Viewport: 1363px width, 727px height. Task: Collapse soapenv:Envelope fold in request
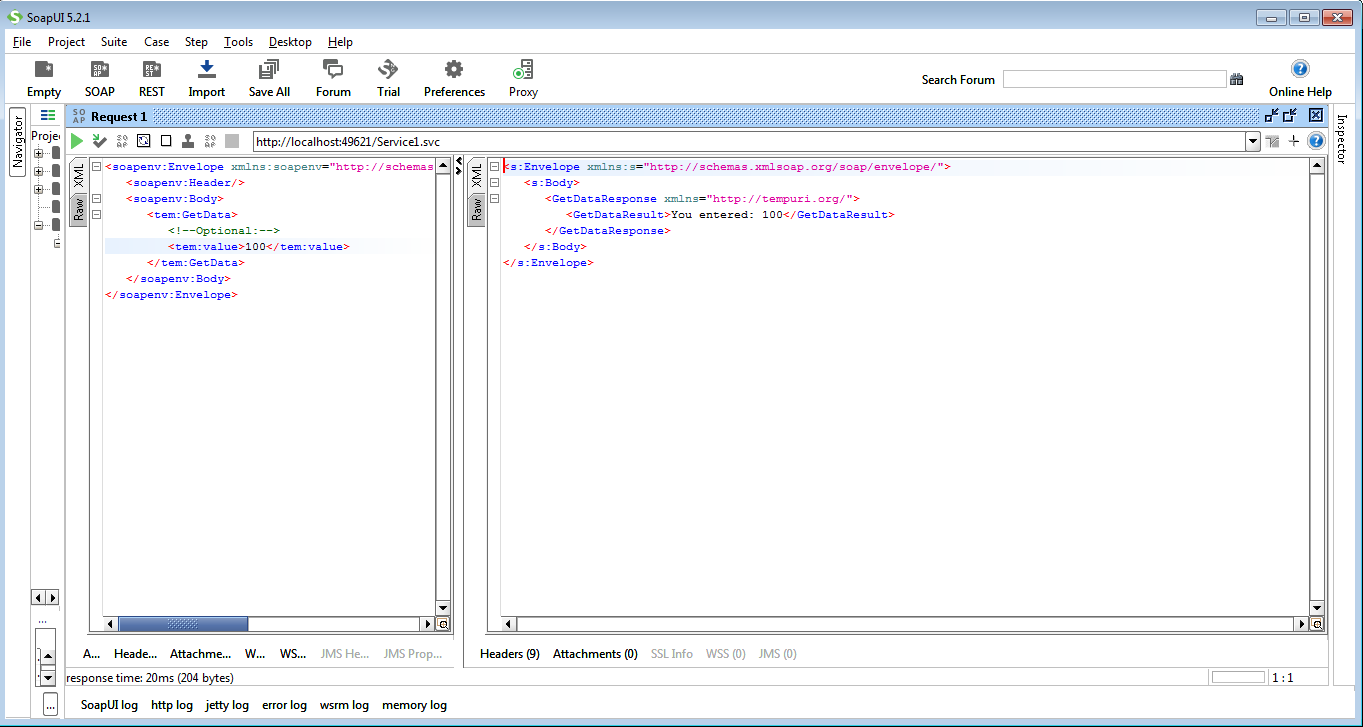click(96, 167)
